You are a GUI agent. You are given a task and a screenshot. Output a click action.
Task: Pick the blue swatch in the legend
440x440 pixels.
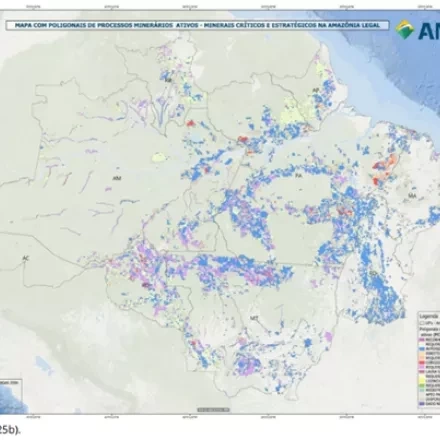coord(421,349)
